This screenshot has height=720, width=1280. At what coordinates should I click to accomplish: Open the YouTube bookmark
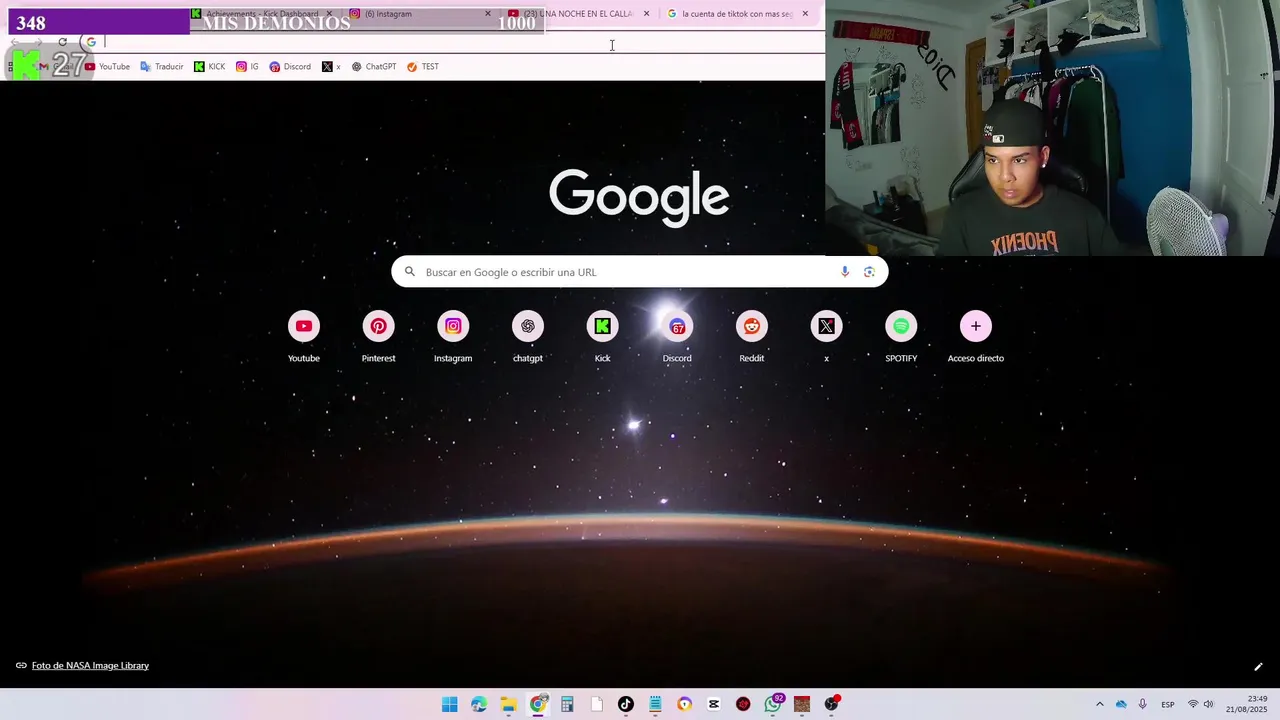tap(107, 67)
